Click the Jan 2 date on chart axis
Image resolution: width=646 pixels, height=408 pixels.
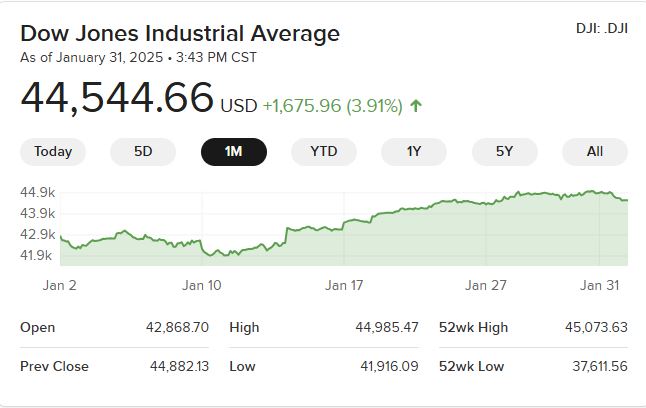60,285
